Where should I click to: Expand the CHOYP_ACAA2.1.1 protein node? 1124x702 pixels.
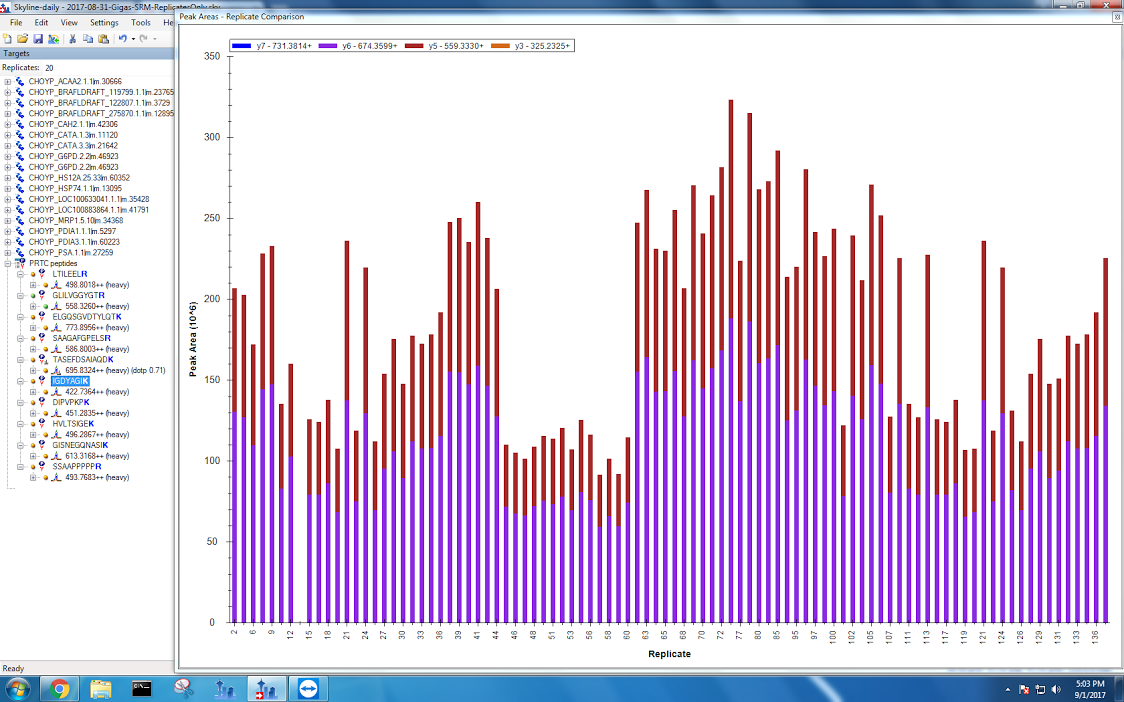[8, 81]
